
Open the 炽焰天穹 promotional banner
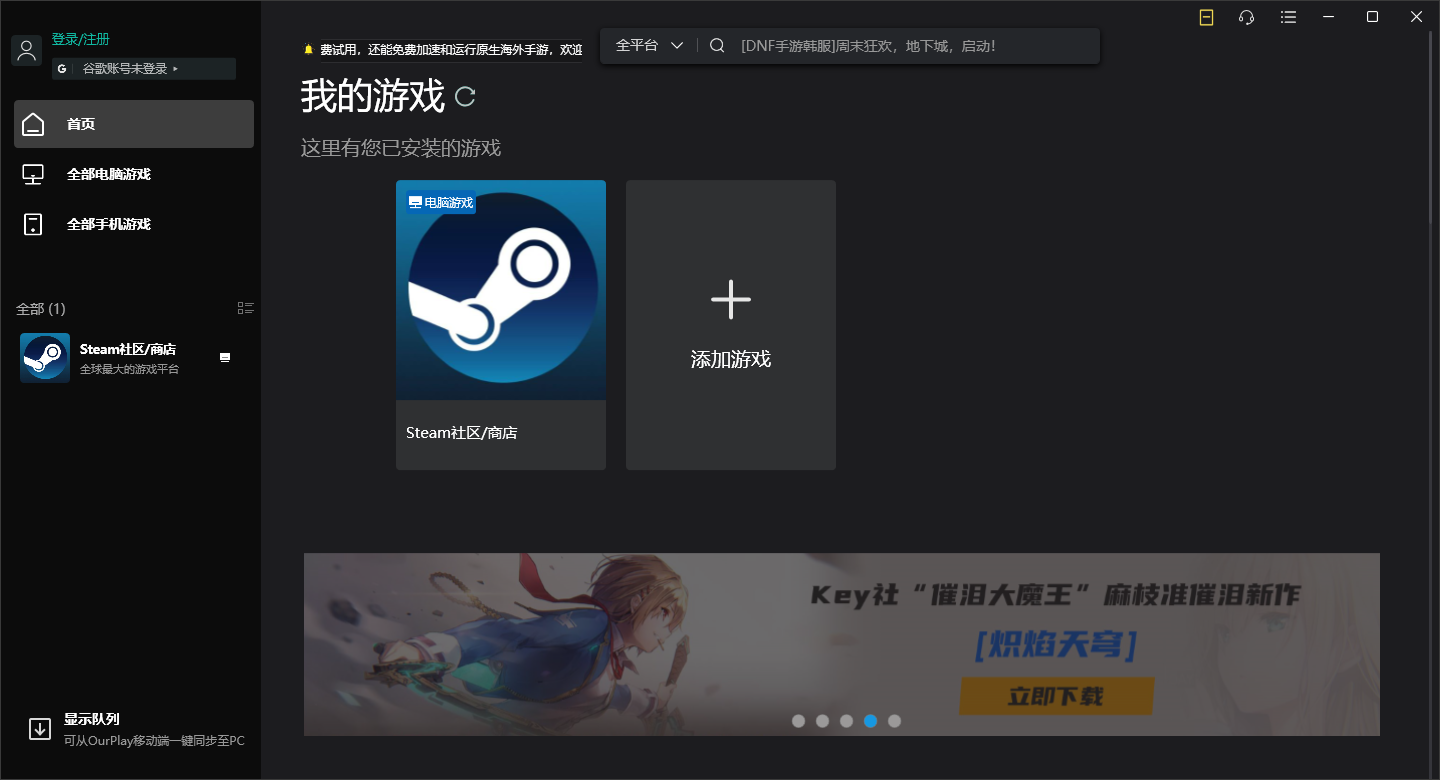pyautogui.click(x=842, y=644)
